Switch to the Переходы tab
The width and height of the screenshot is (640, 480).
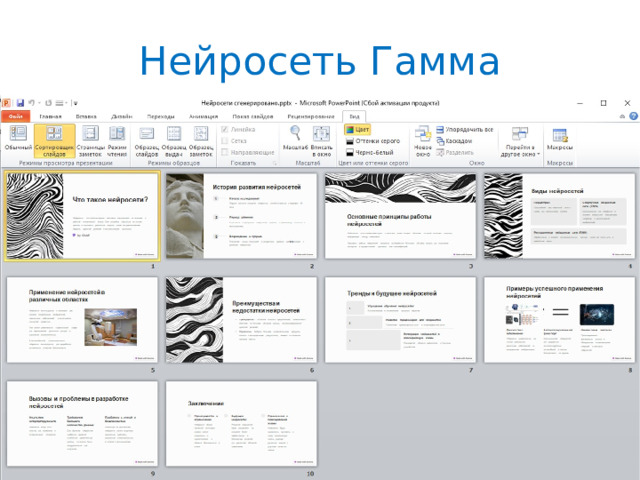coord(161,116)
